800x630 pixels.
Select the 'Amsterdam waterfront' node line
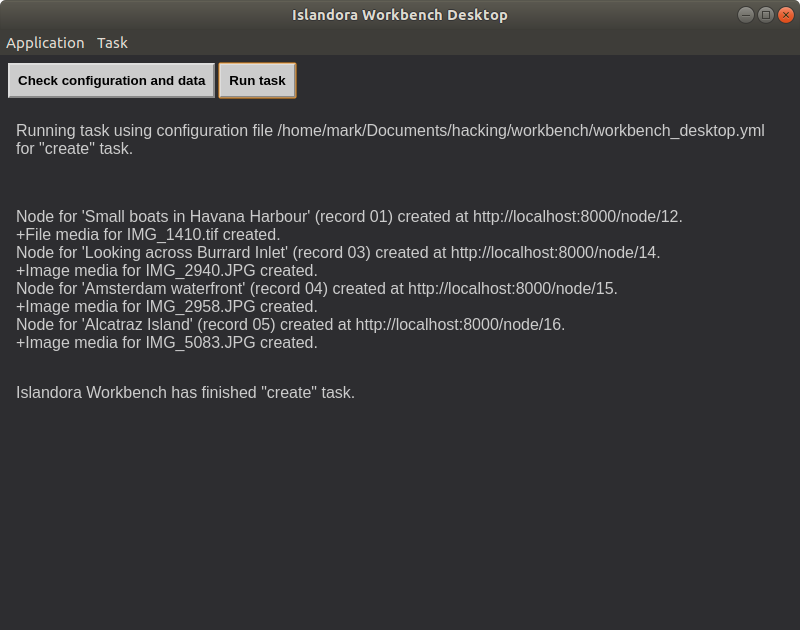[316, 289]
